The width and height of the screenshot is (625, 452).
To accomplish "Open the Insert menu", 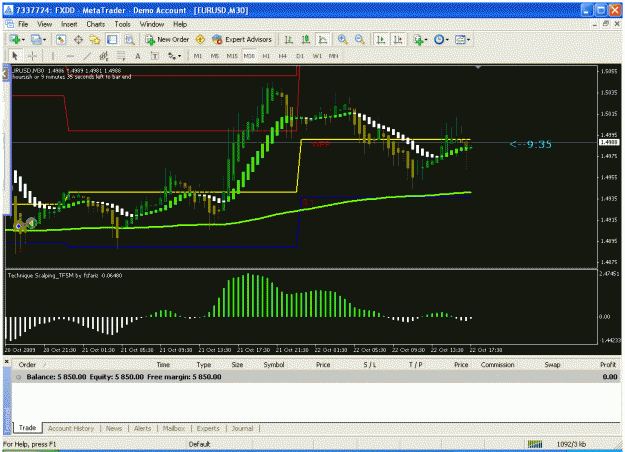I will (x=69, y=24).
